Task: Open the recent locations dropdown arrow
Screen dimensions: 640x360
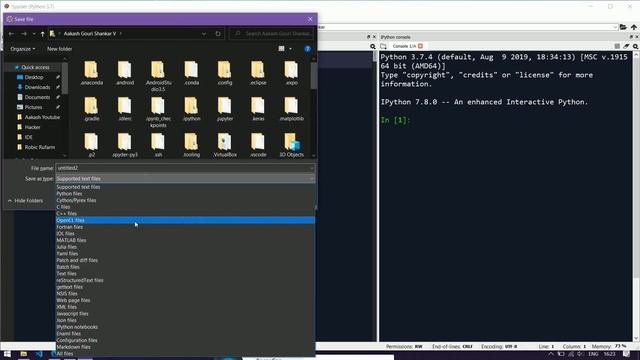Action: 34,34
